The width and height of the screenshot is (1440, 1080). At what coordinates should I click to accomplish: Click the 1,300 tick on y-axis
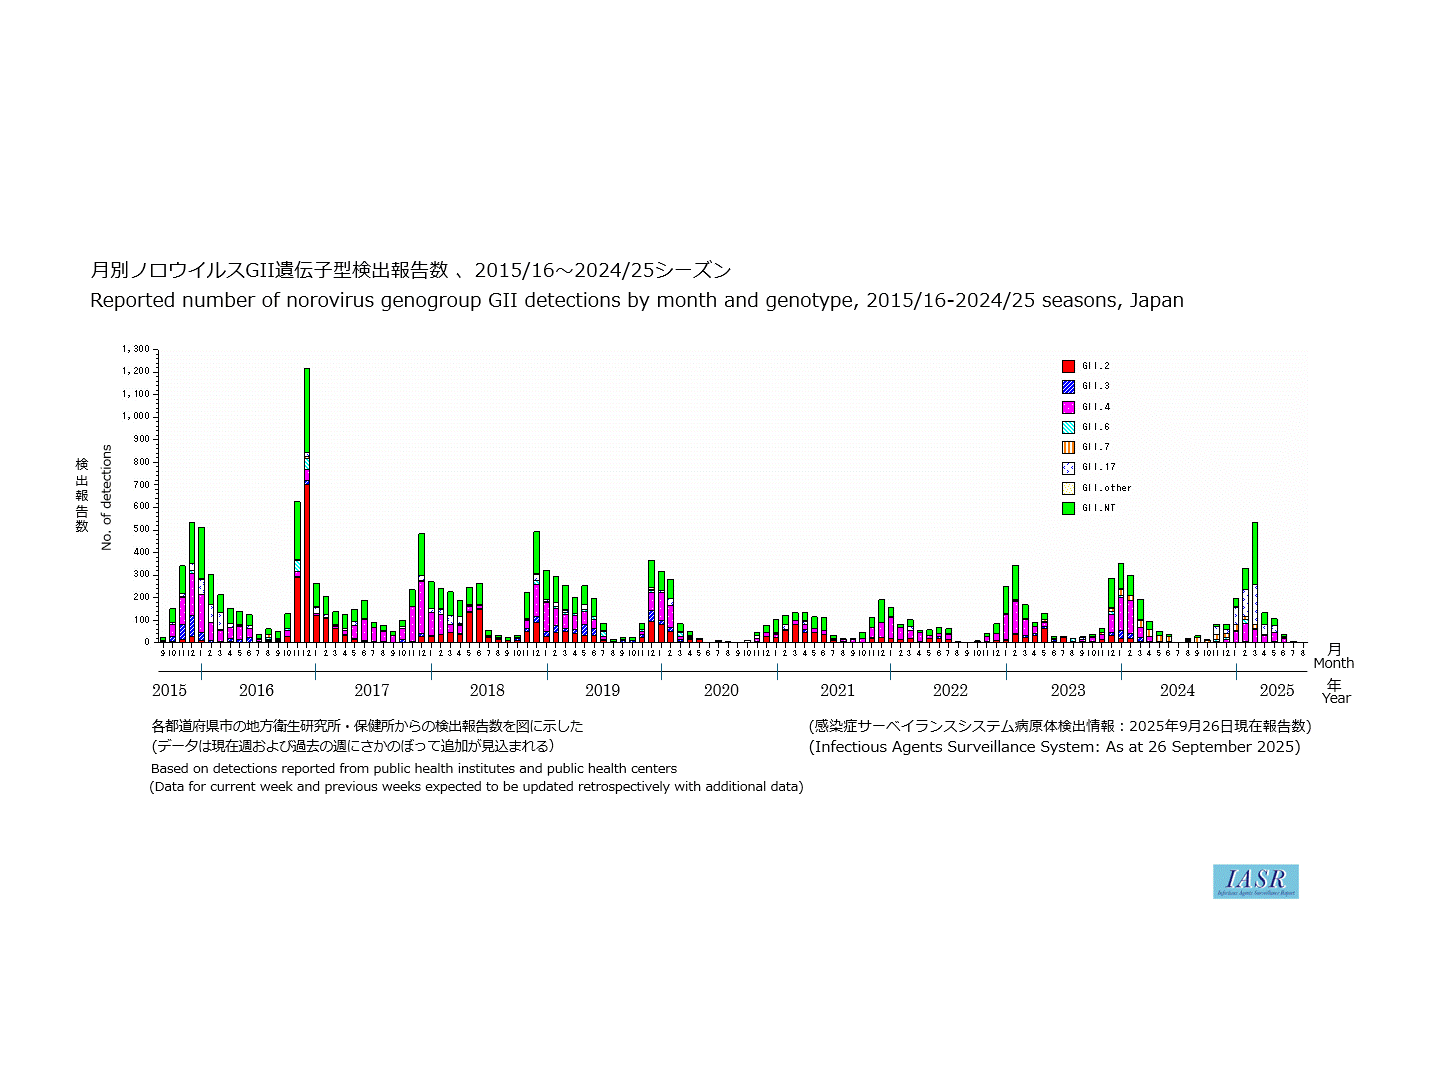135,349
